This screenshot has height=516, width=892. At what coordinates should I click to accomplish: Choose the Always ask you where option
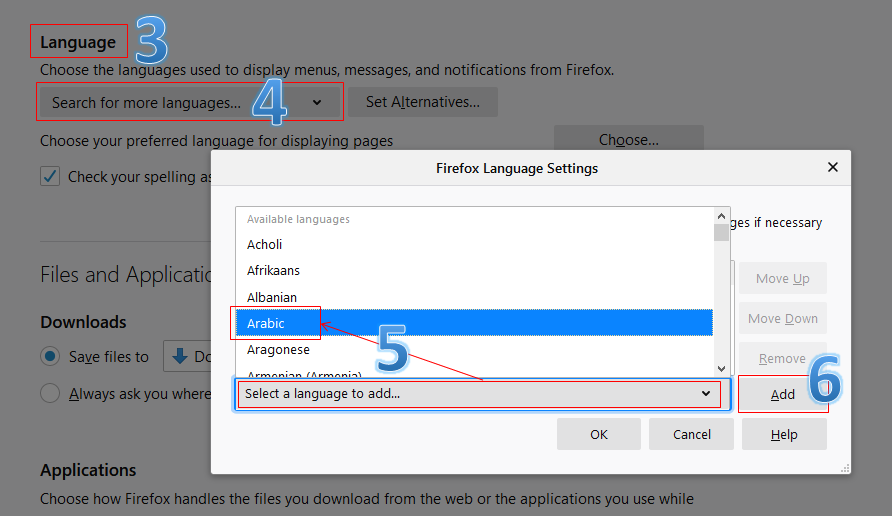tap(50, 394)
